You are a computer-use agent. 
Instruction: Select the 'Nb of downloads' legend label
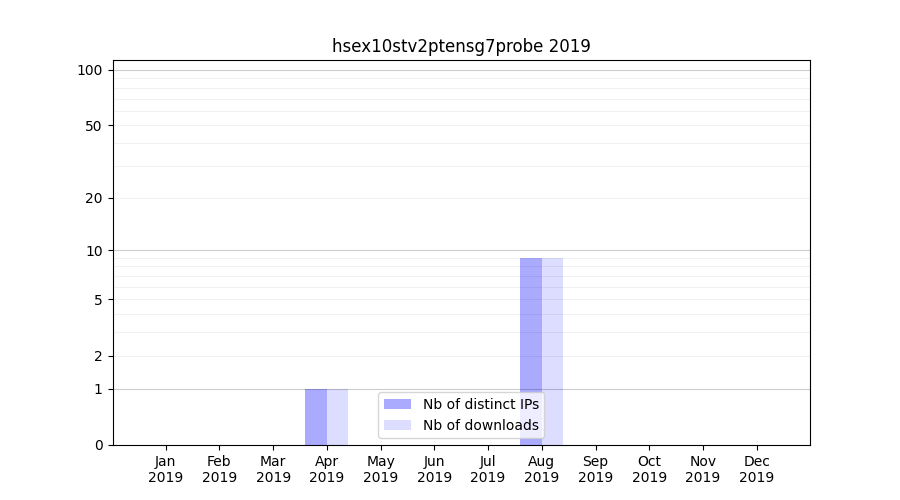480,425
